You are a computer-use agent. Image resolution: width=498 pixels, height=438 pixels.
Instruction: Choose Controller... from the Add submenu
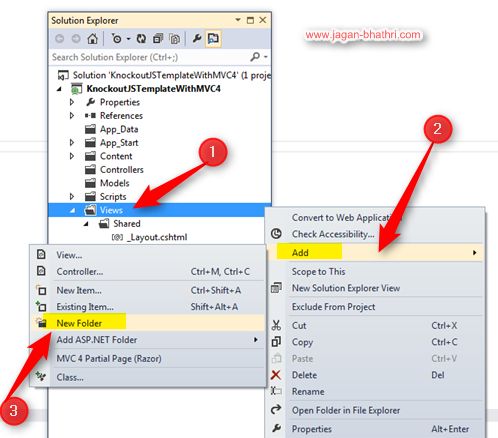tap(148, 272)
